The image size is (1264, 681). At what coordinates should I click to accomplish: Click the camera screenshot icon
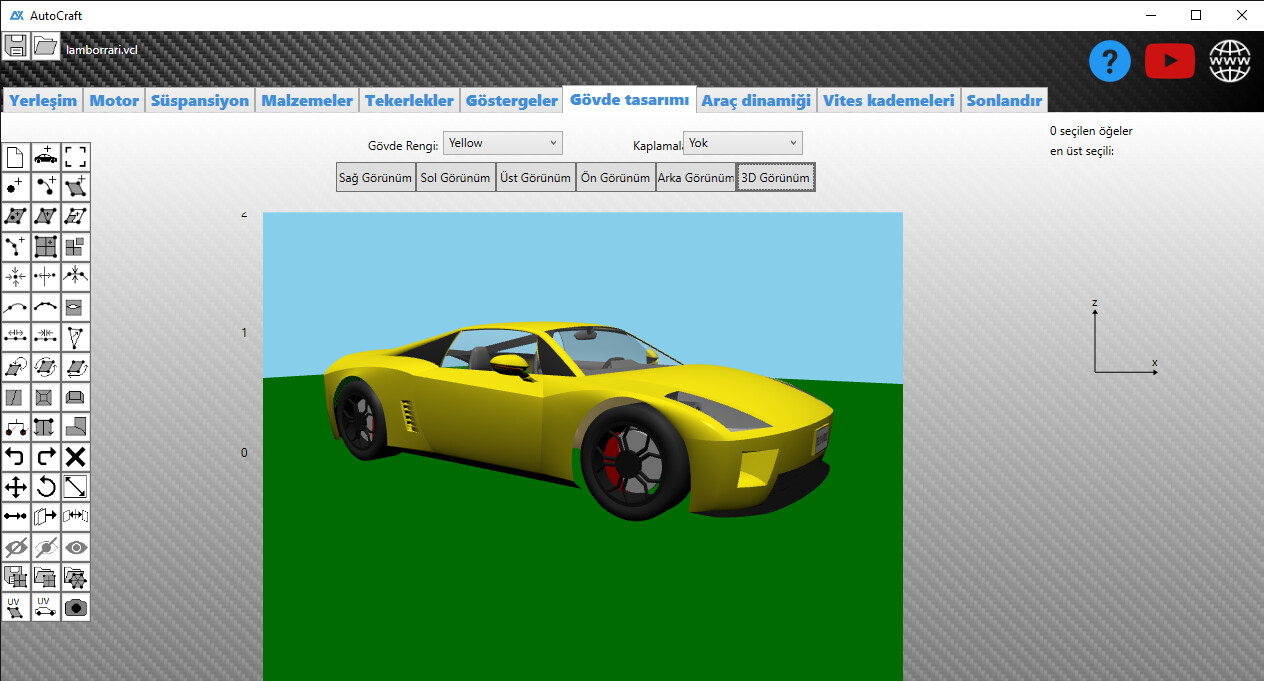coord(76,607)
